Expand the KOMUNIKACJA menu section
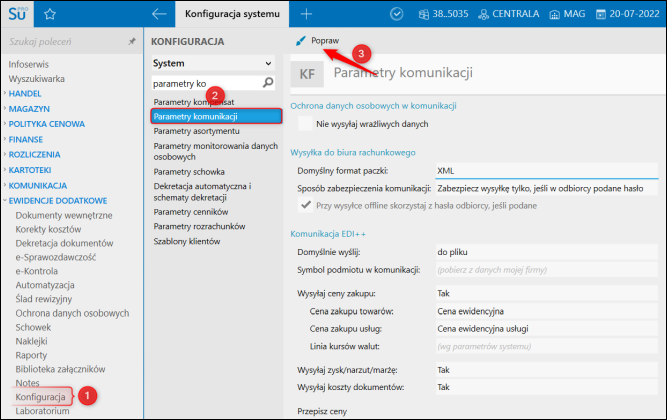This screenshot has width=667, height=420. 37,186
